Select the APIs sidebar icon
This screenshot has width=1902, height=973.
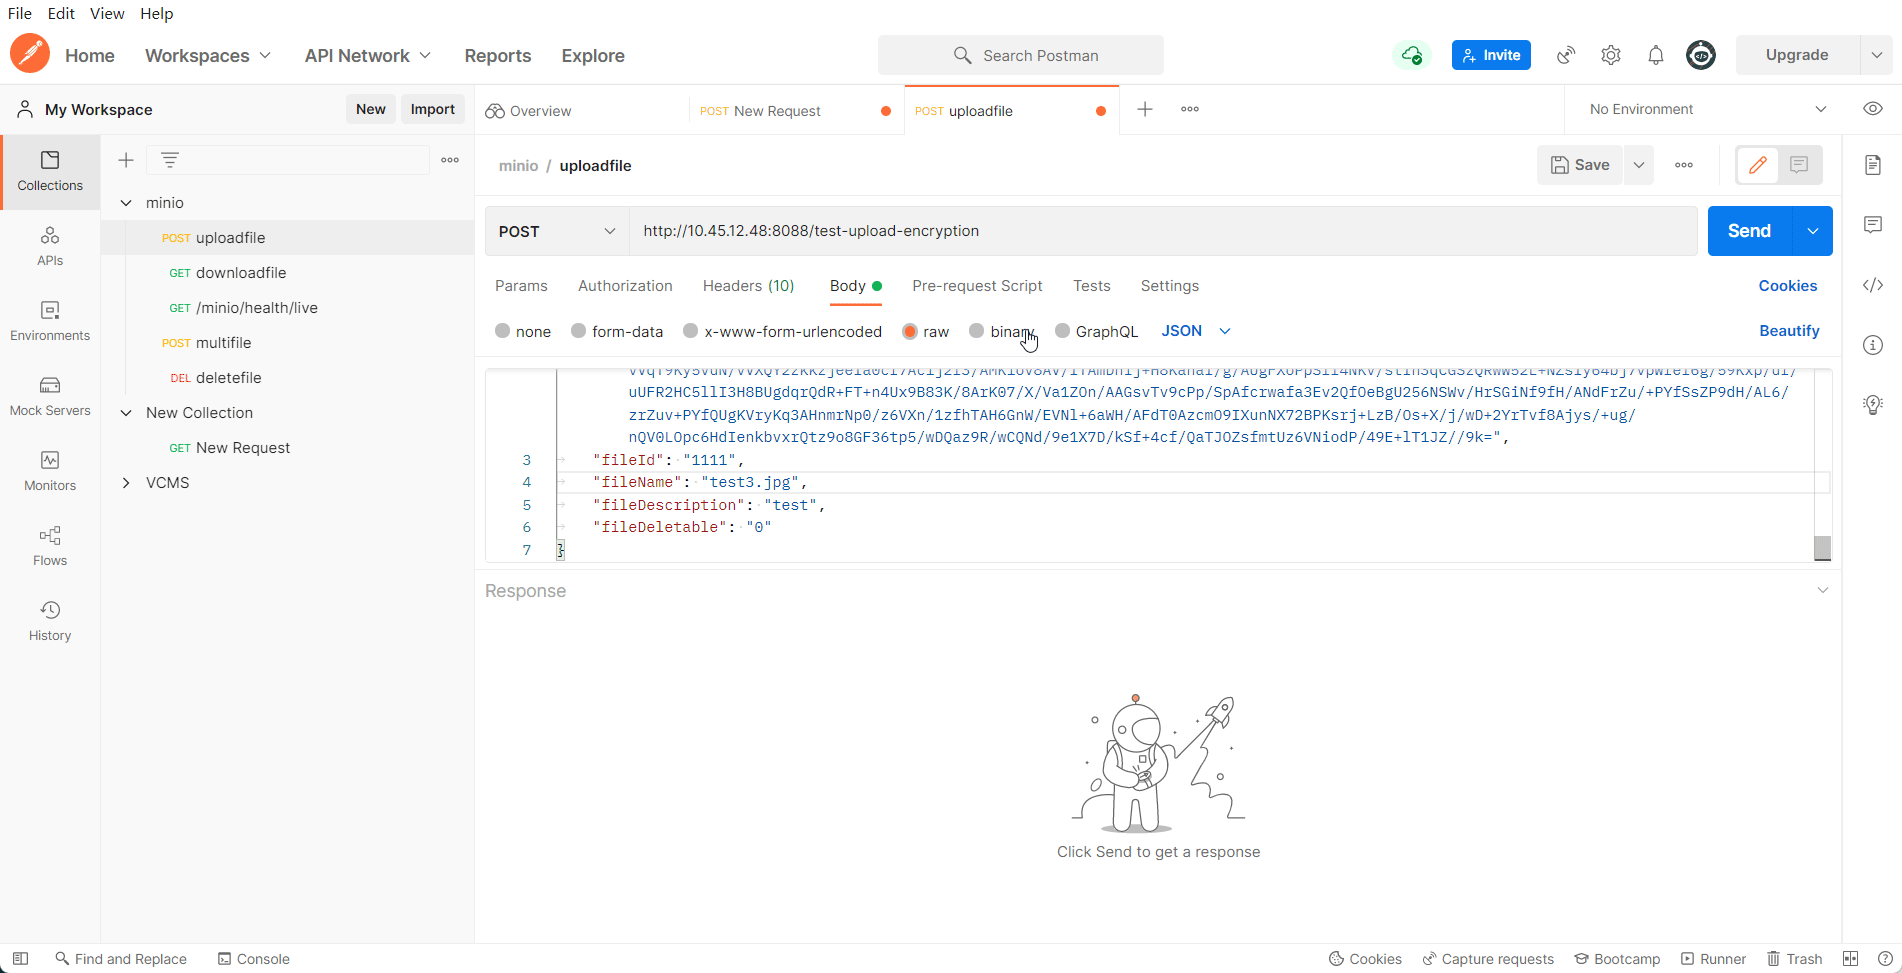[50, 245]
